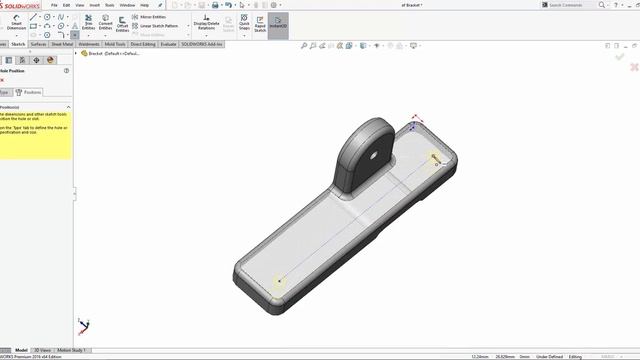Click the Undo icon in quick toolbar
The image size is (640, 360).
(x=229, y=5)
